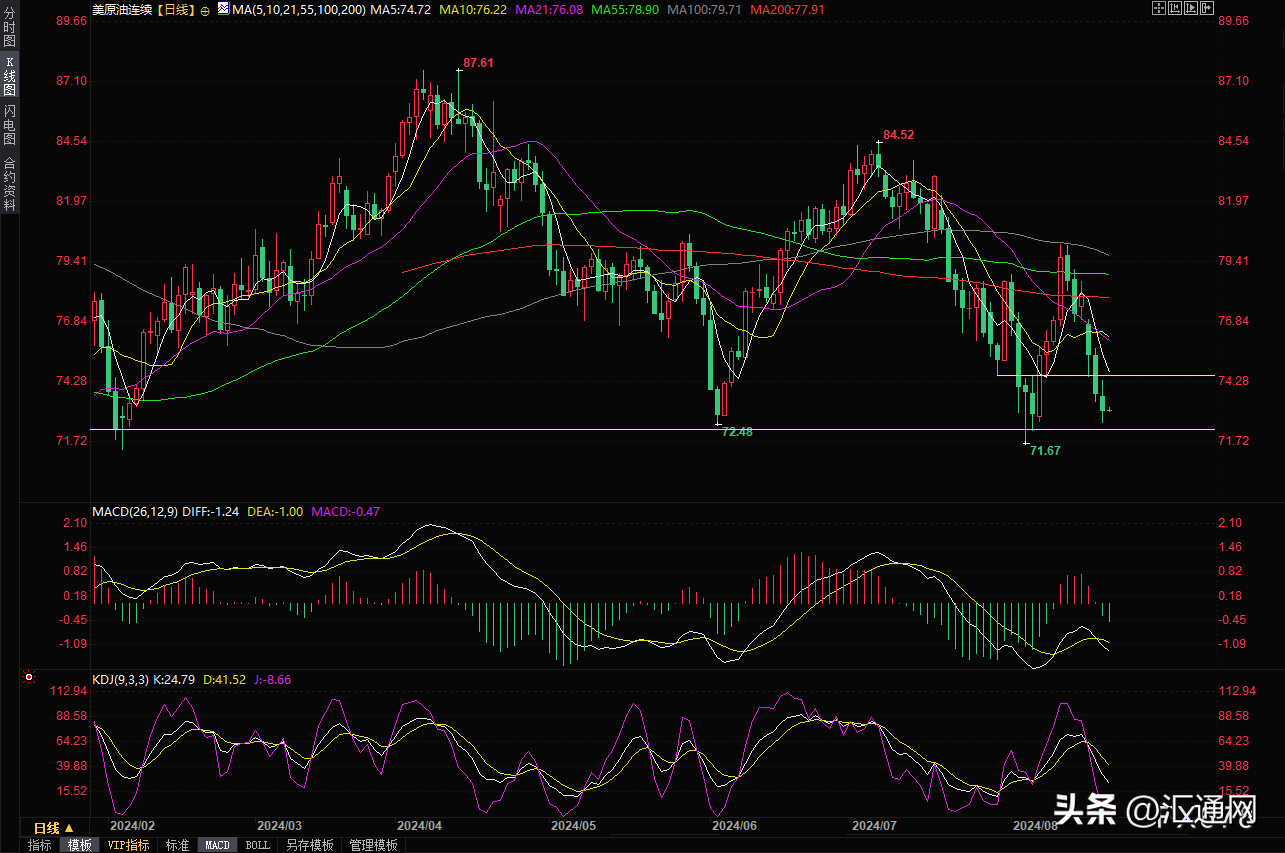This screenshot has height=853, width=1285.
Task: Select the 指标 bottom tab
Action: [40, 845]
